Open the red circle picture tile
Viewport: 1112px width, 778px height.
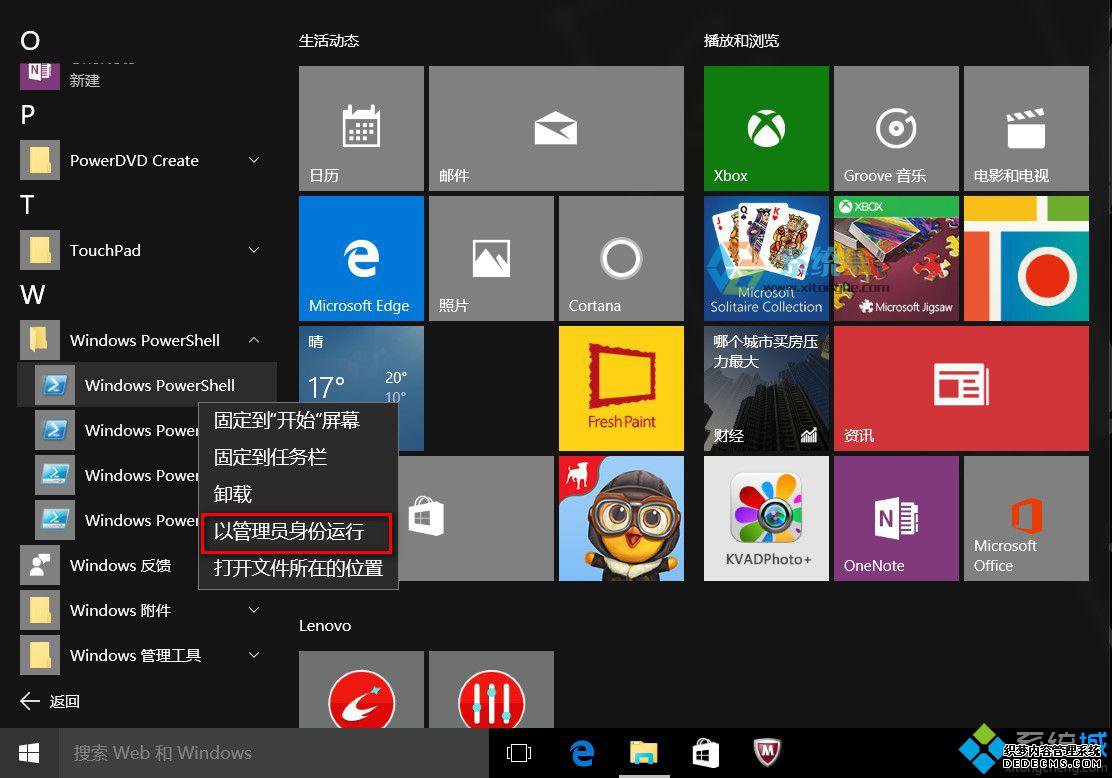pyautogui.click(x=1026, y=258)
